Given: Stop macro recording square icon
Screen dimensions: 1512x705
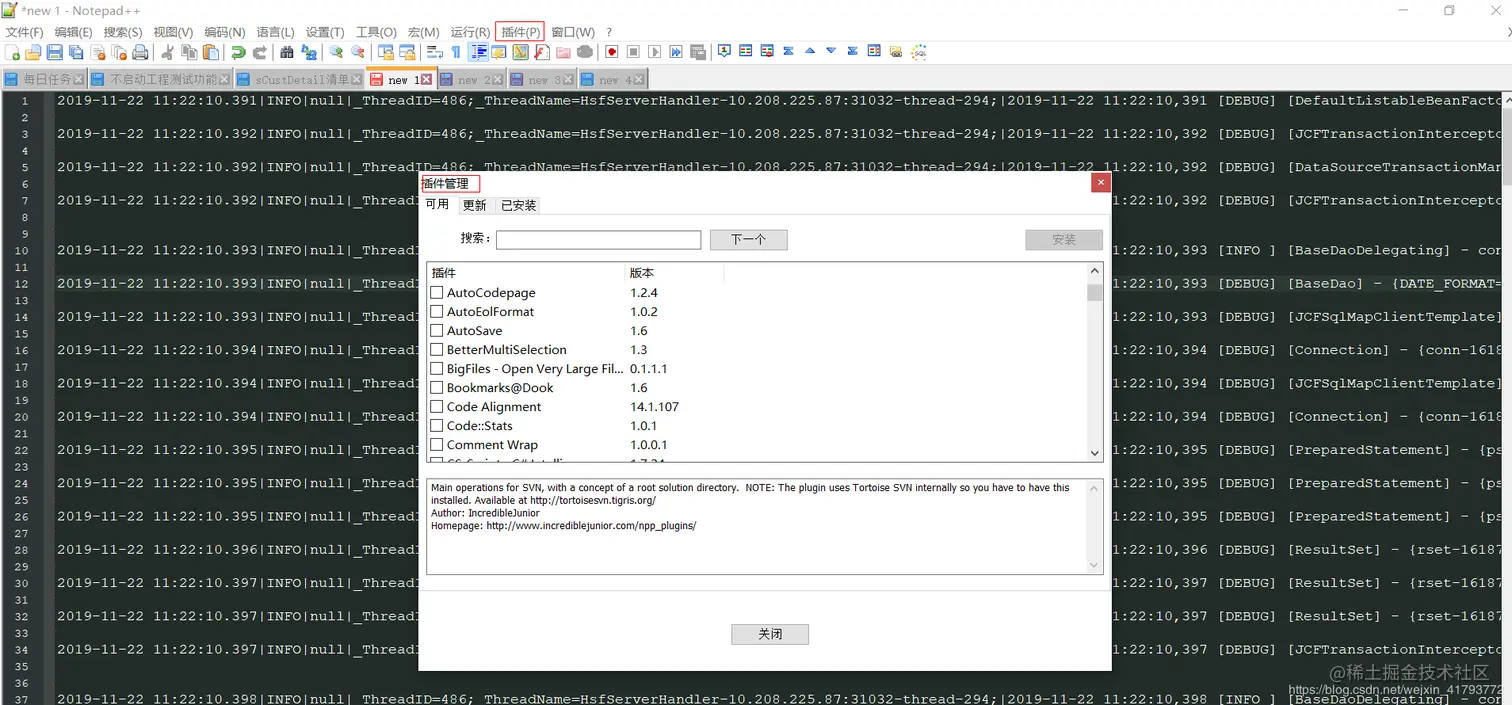Looking at the screenshot, I should click(x=633, y=52).
